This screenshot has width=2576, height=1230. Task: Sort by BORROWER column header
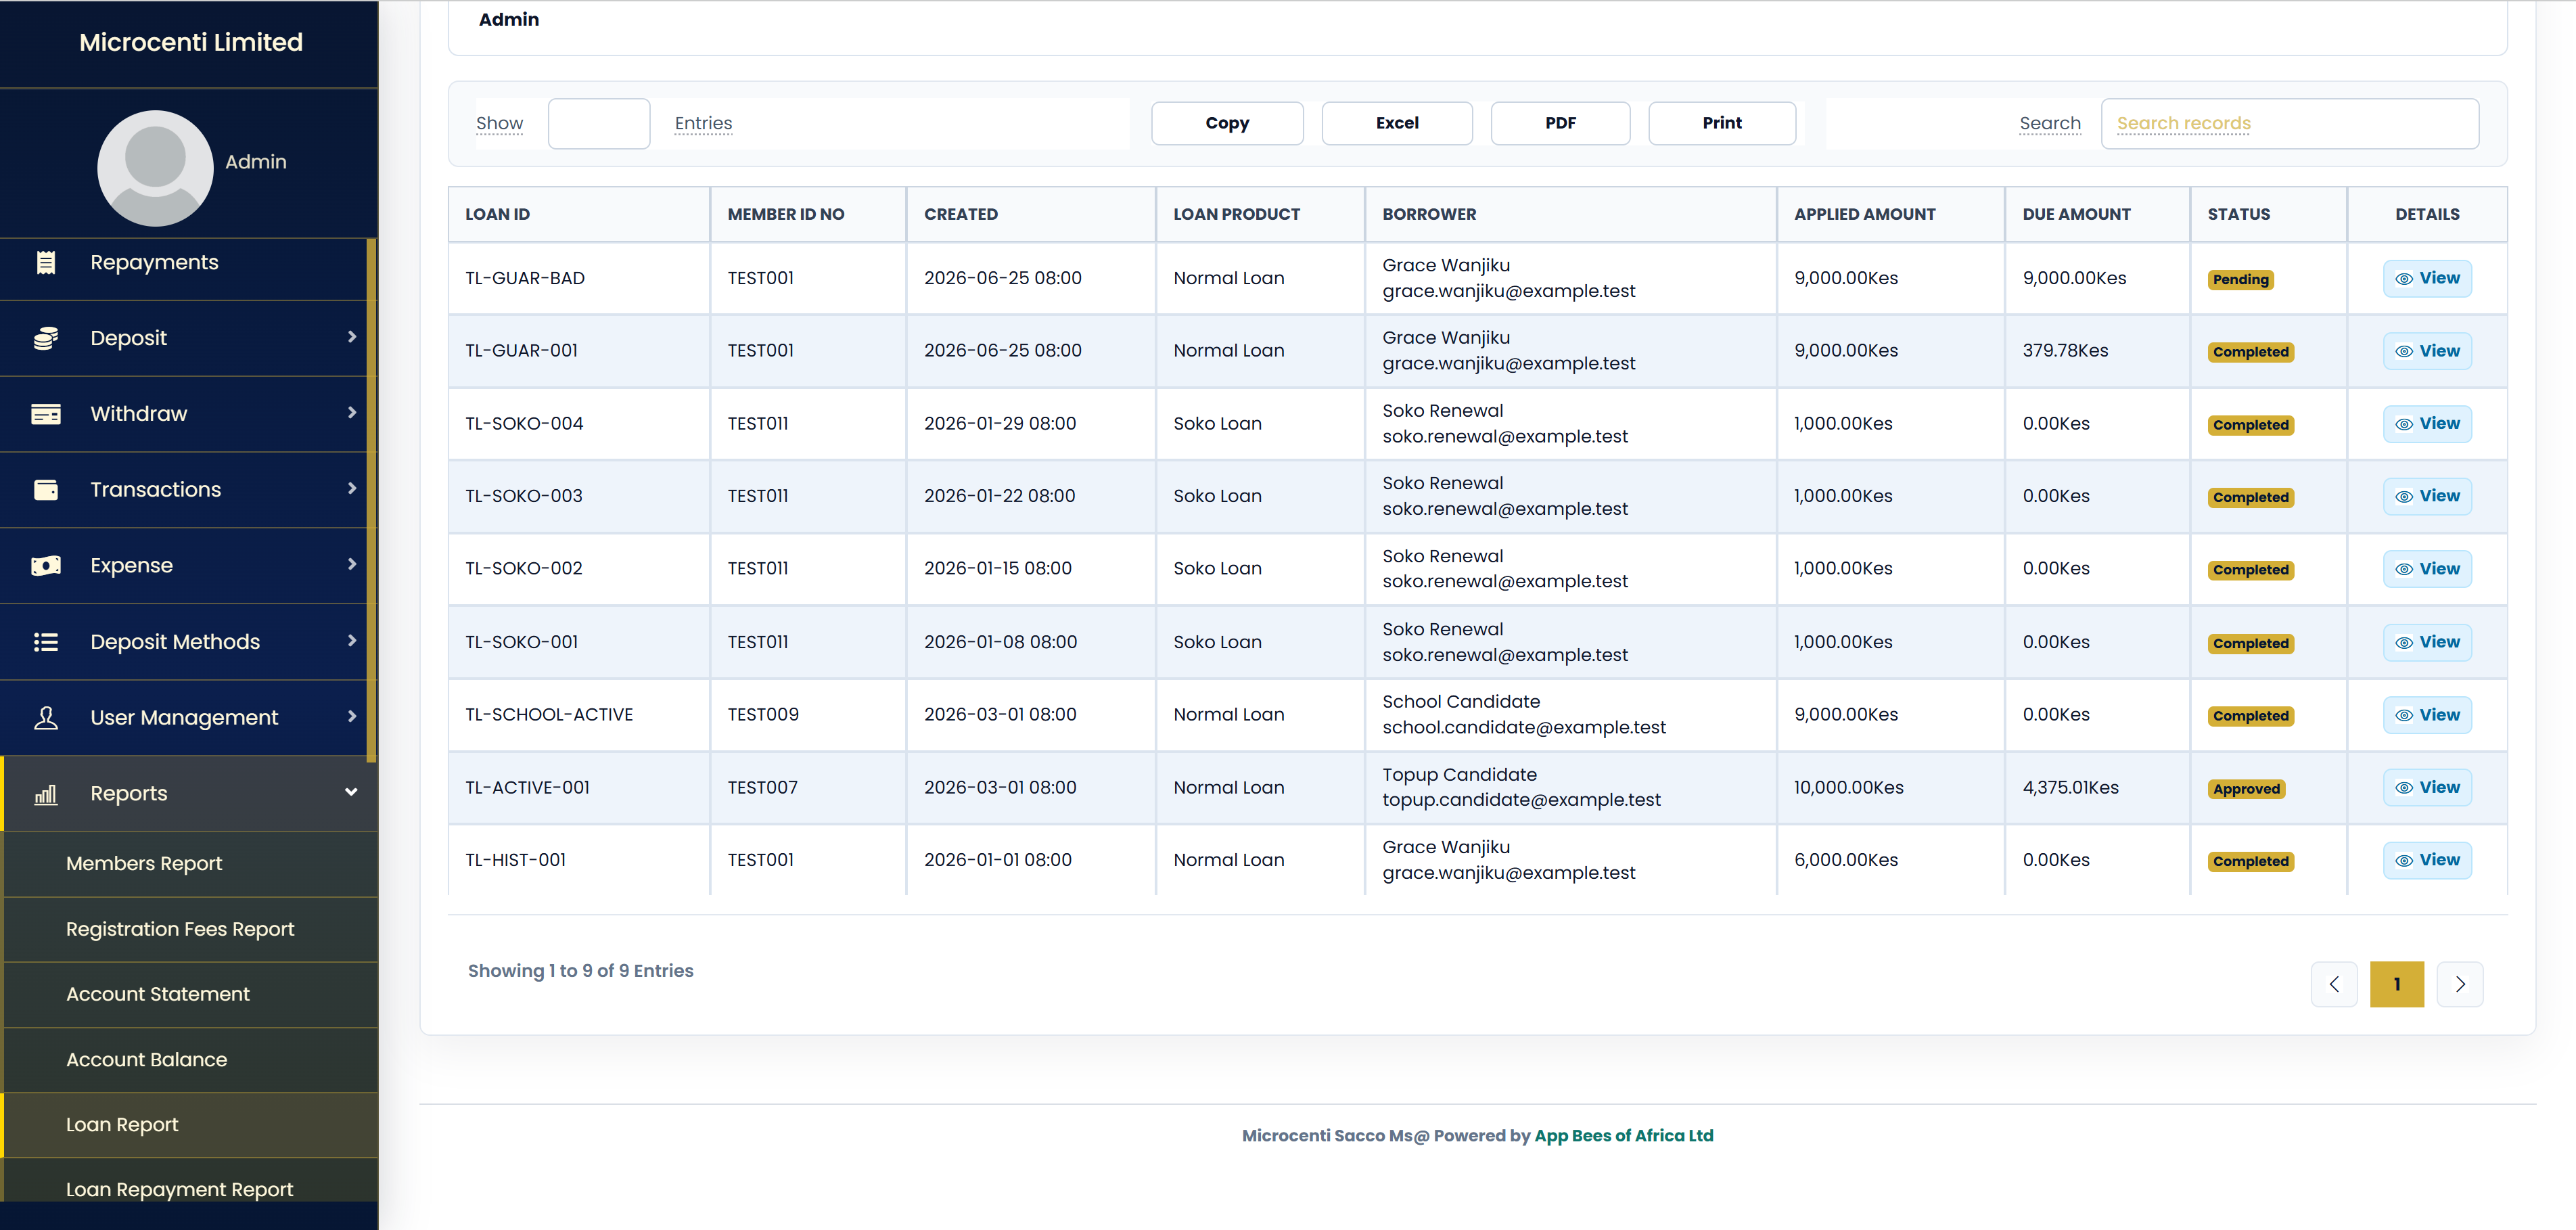1570,214
